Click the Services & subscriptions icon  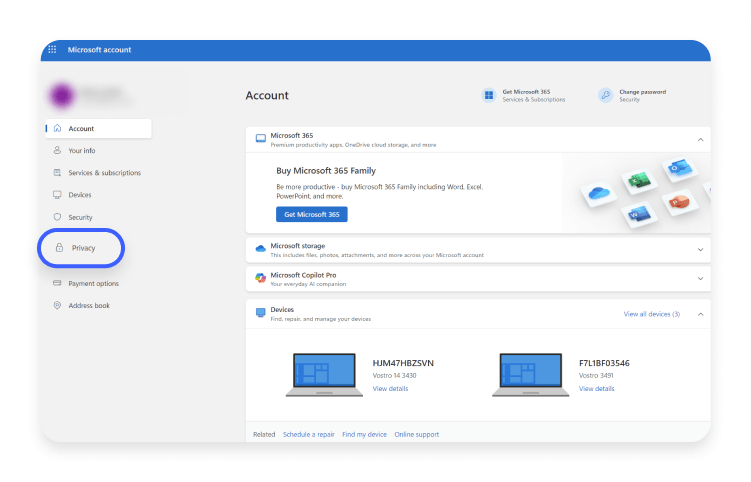(57, 172)
